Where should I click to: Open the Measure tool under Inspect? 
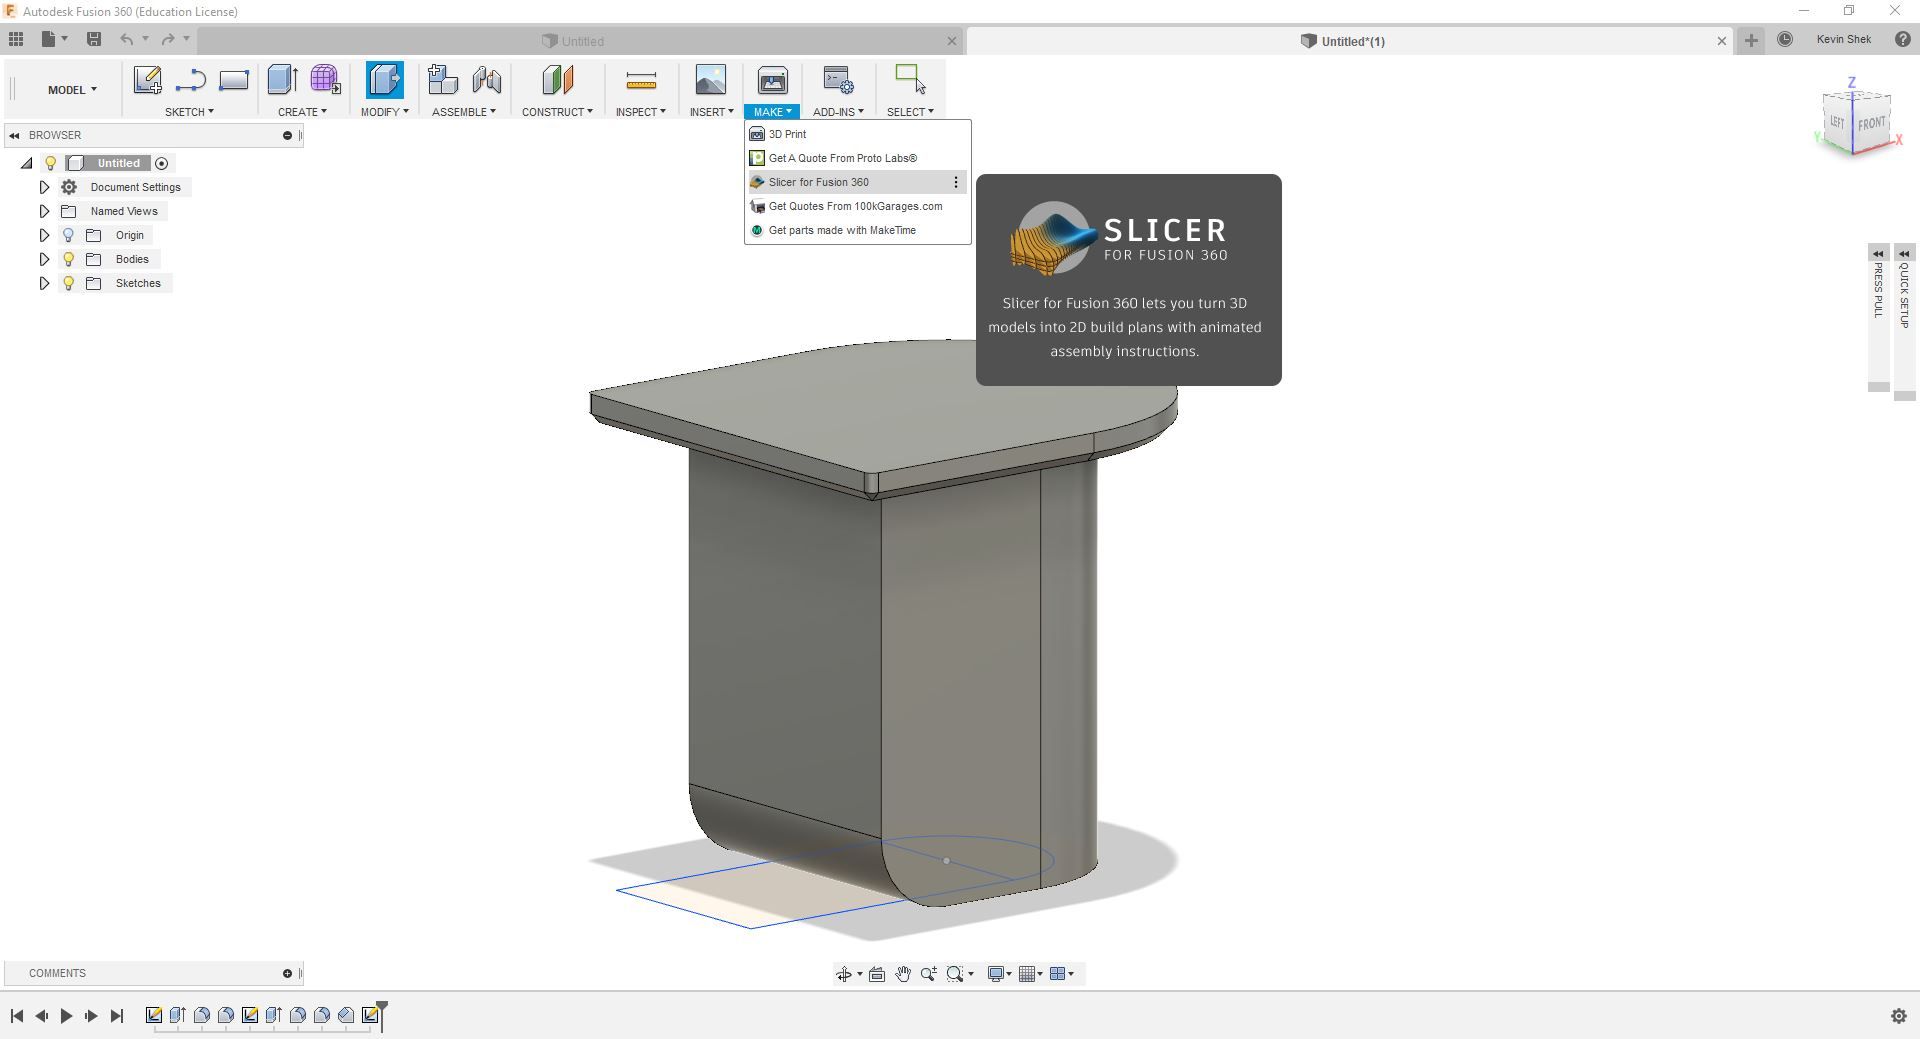pos(639,80)
